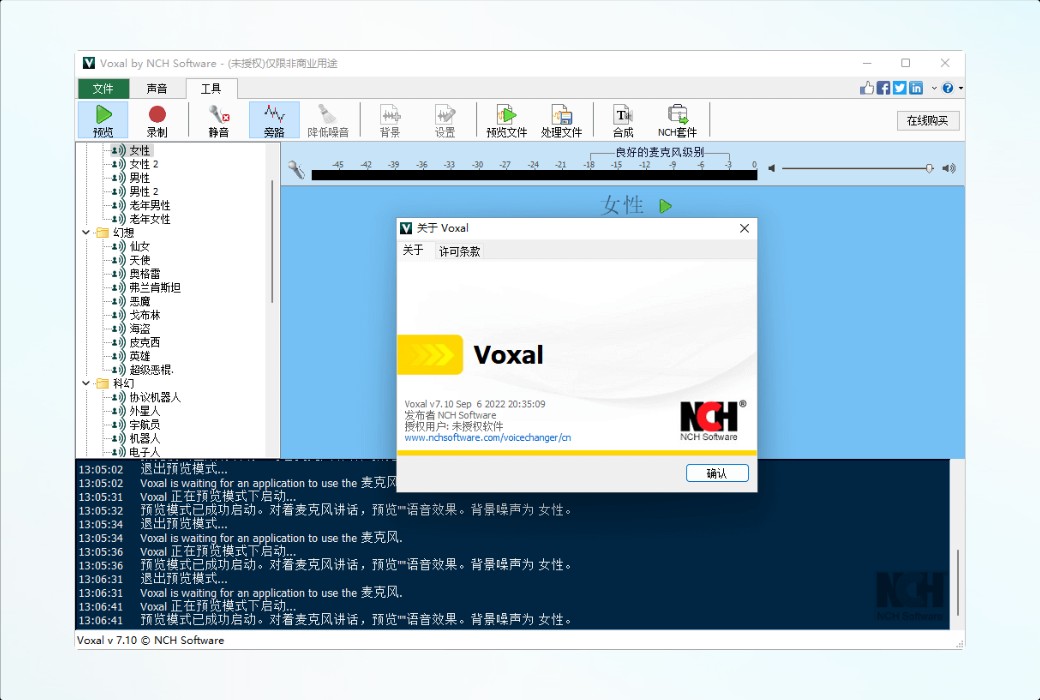1040x700 pixels.
Task: Open the 文件 file menu tab
Action: click(103, 88)
